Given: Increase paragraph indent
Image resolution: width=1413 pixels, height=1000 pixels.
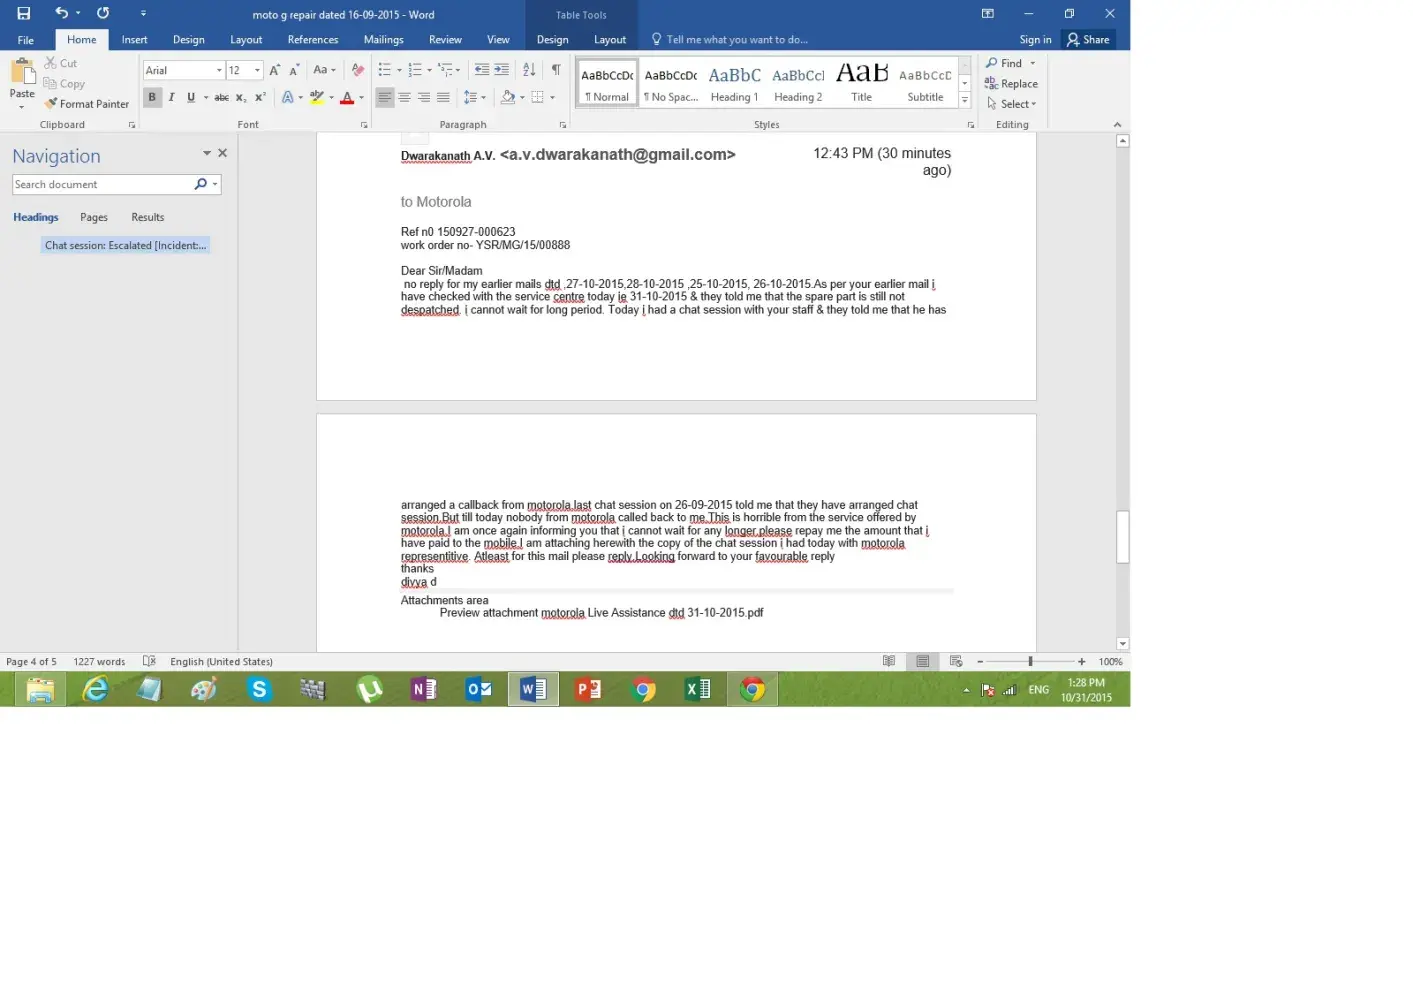Looking at the screenshot, I should (502, 70).
